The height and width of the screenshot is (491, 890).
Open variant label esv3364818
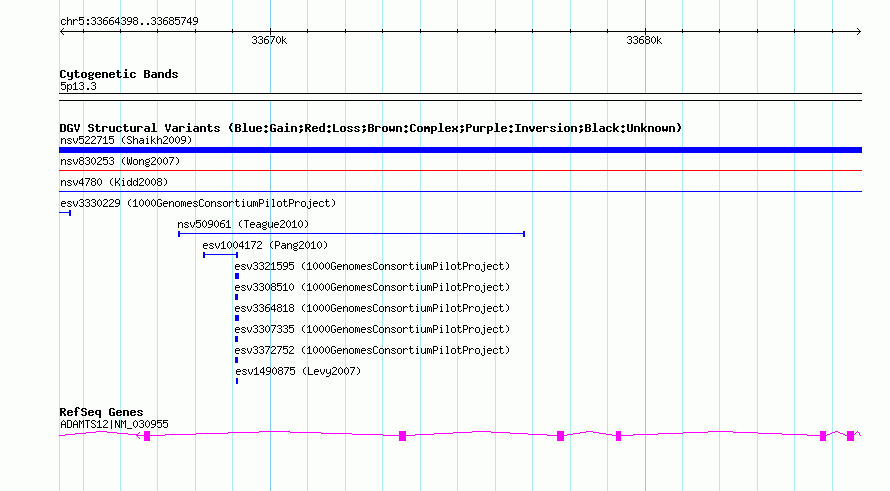[x=372, y=308]
